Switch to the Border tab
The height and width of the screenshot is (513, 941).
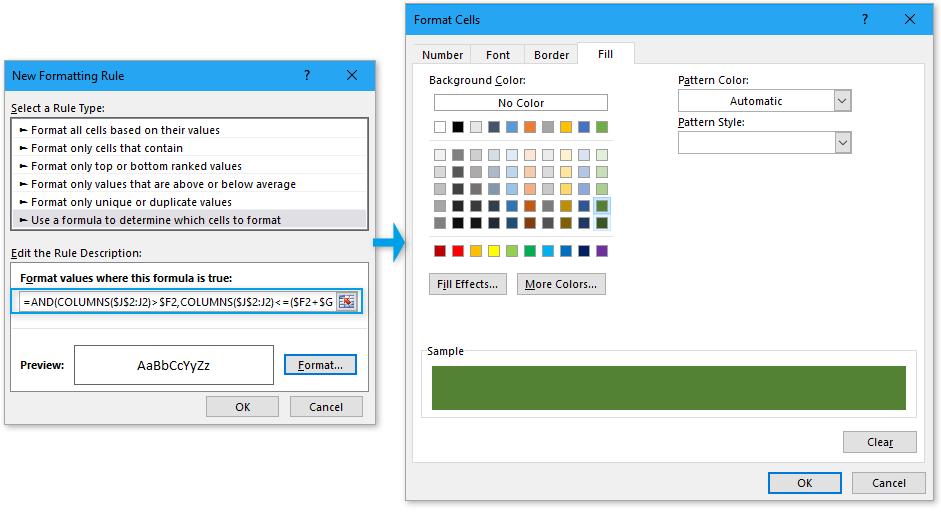(x=551, y=55)
